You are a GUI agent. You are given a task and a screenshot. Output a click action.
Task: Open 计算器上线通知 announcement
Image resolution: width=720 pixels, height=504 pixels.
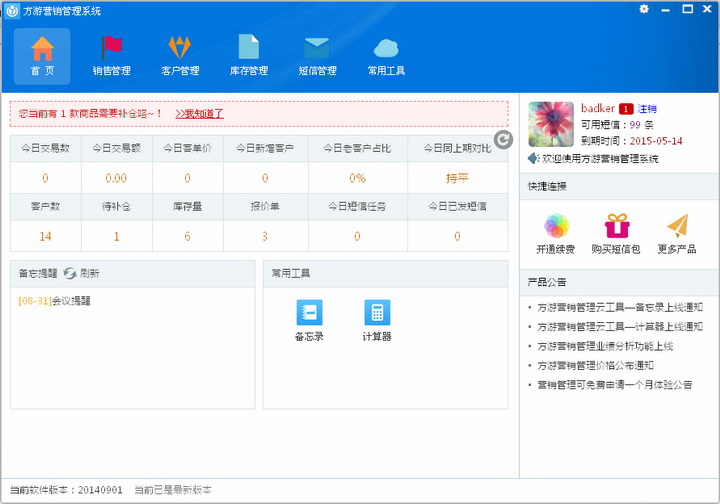pyautogui.click(x=620, y=327)
